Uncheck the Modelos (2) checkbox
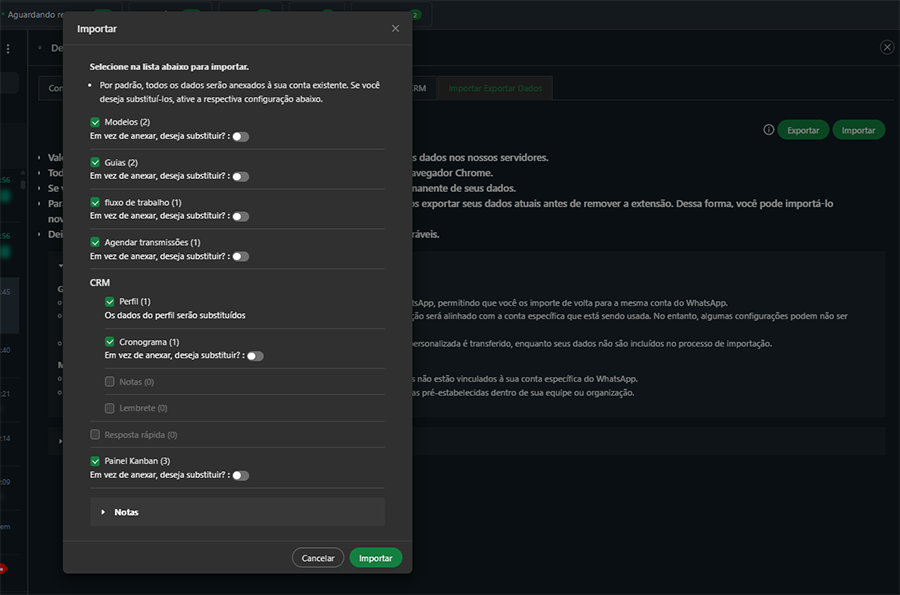Image resolution: width=900 pixels, height=595 pixels. click(x=96, y=122)
